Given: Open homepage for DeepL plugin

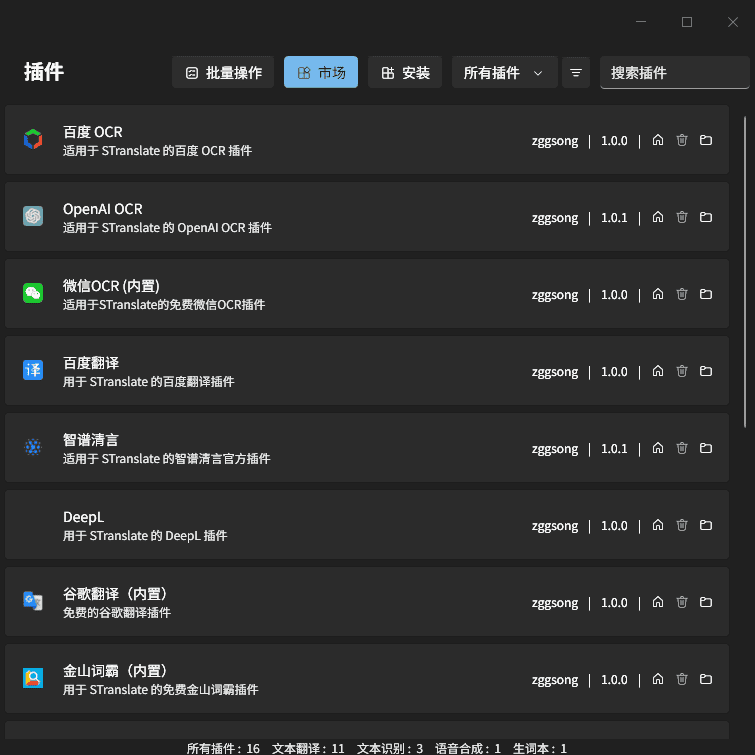Looking at the screenshot, I should click(x=658, y=525).
